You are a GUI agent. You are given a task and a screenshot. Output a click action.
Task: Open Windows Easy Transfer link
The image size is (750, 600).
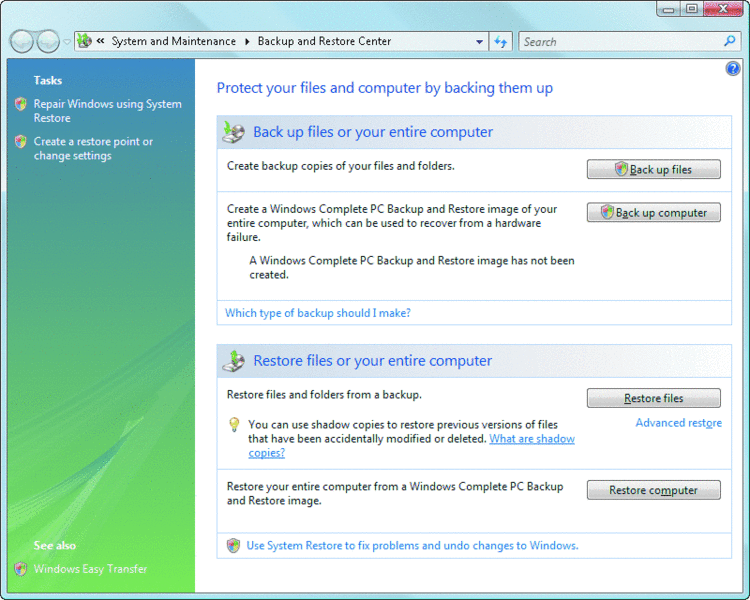tap(90, 569)
